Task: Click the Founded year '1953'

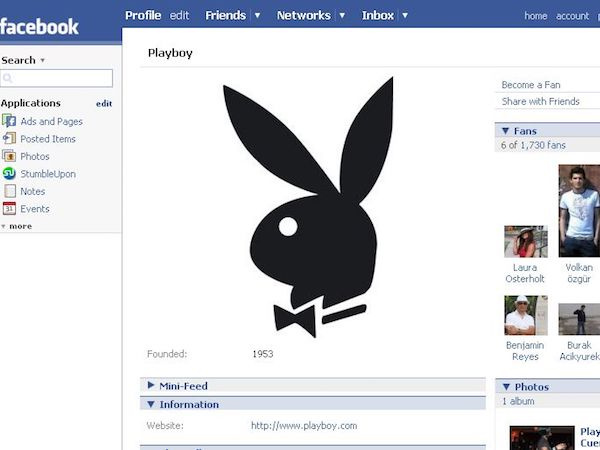Action: point(262,354)
